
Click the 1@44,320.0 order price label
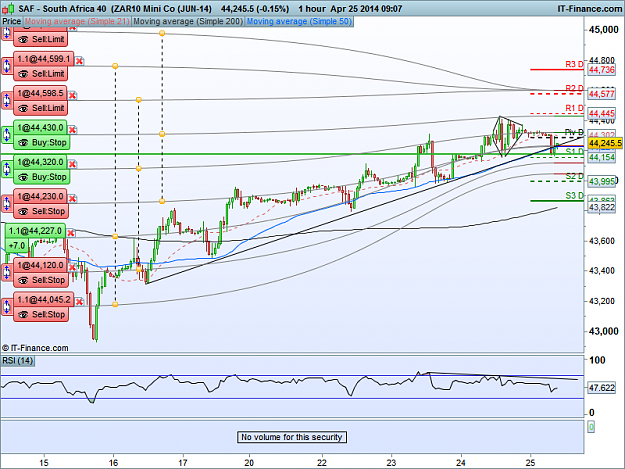(40, 162)
